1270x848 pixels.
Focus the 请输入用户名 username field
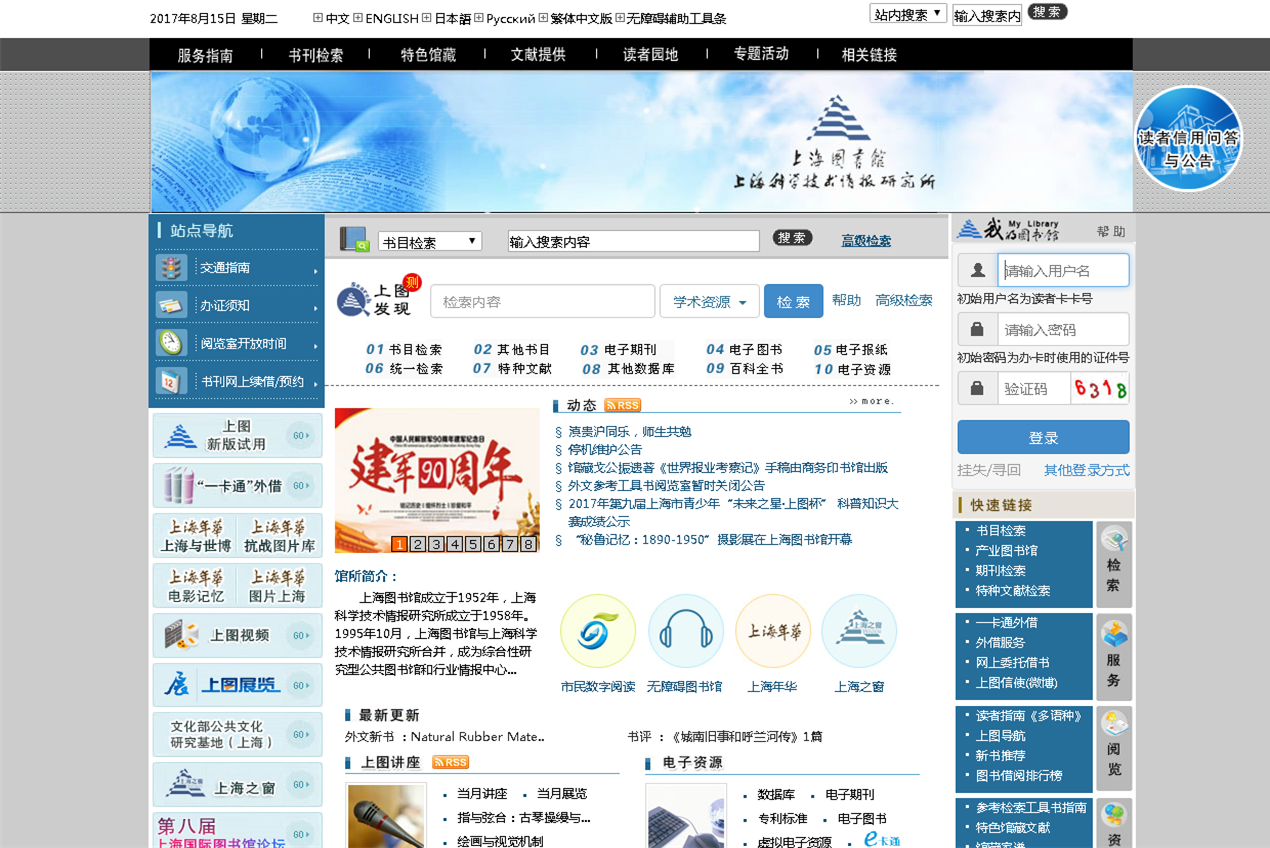[1063, 270]
